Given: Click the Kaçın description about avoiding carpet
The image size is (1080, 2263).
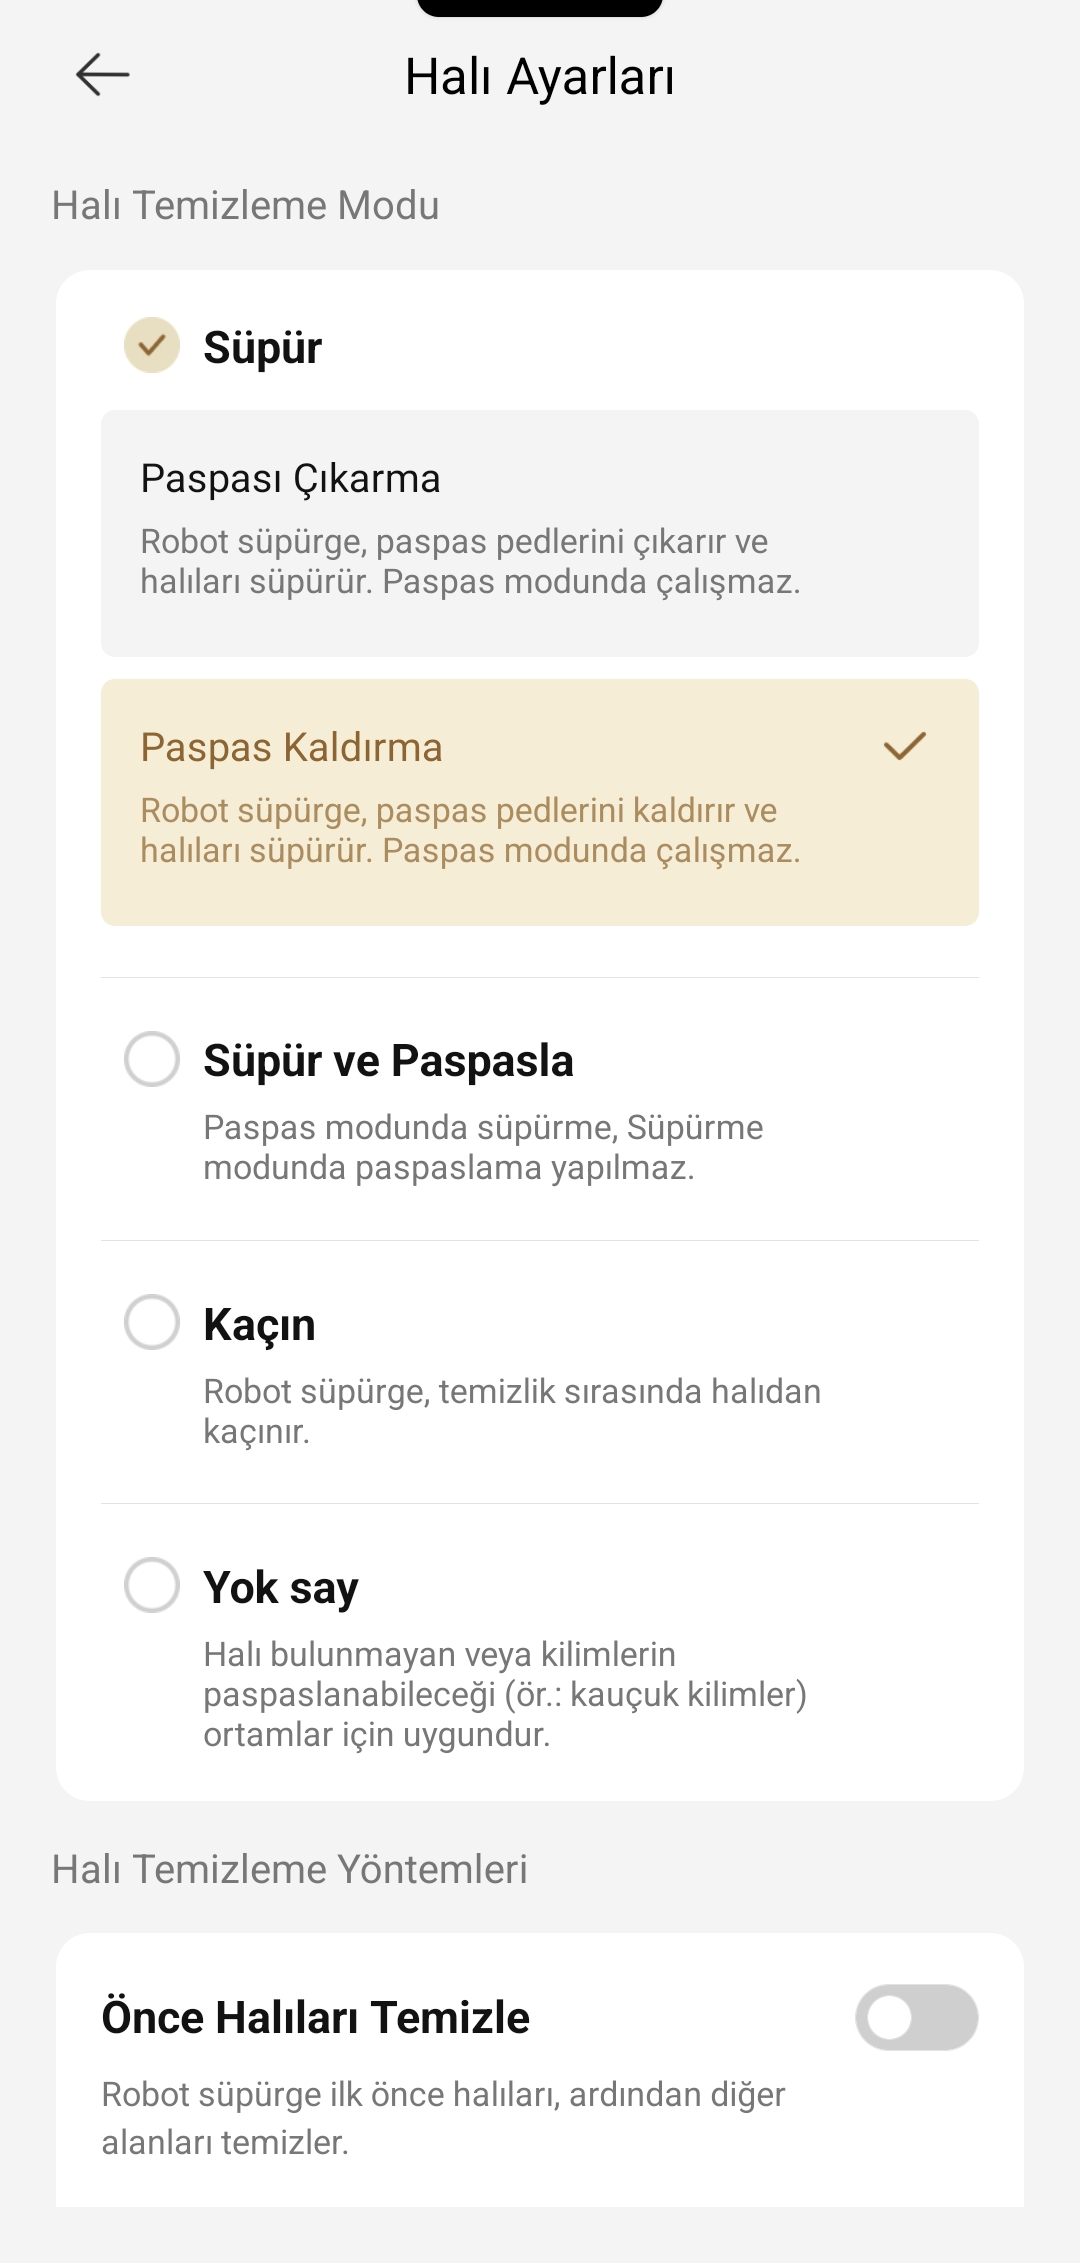Looking at the screenshot, I should (511, 1411).
